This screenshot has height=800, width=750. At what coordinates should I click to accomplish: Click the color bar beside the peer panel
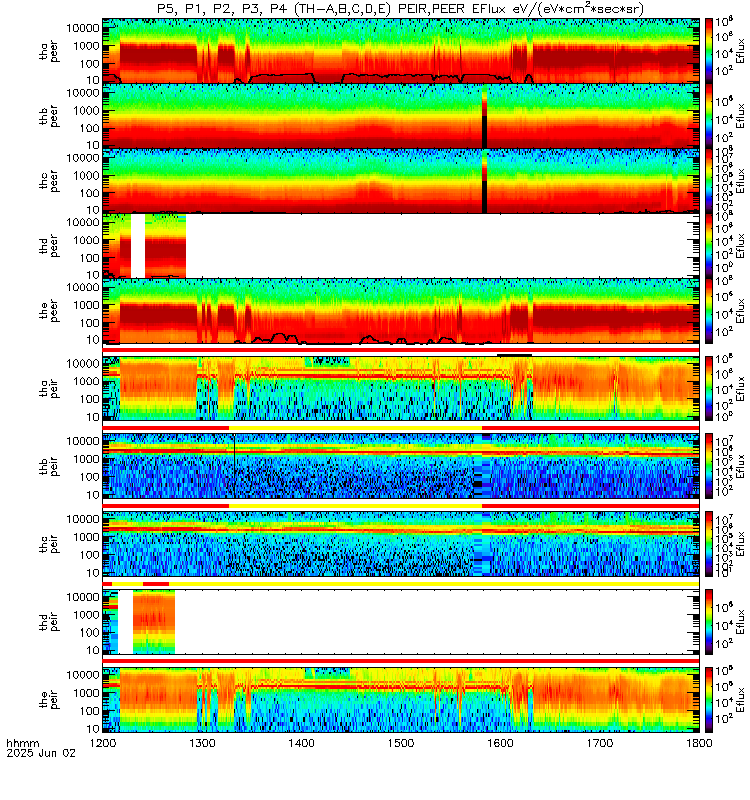(x=709, y=310)
